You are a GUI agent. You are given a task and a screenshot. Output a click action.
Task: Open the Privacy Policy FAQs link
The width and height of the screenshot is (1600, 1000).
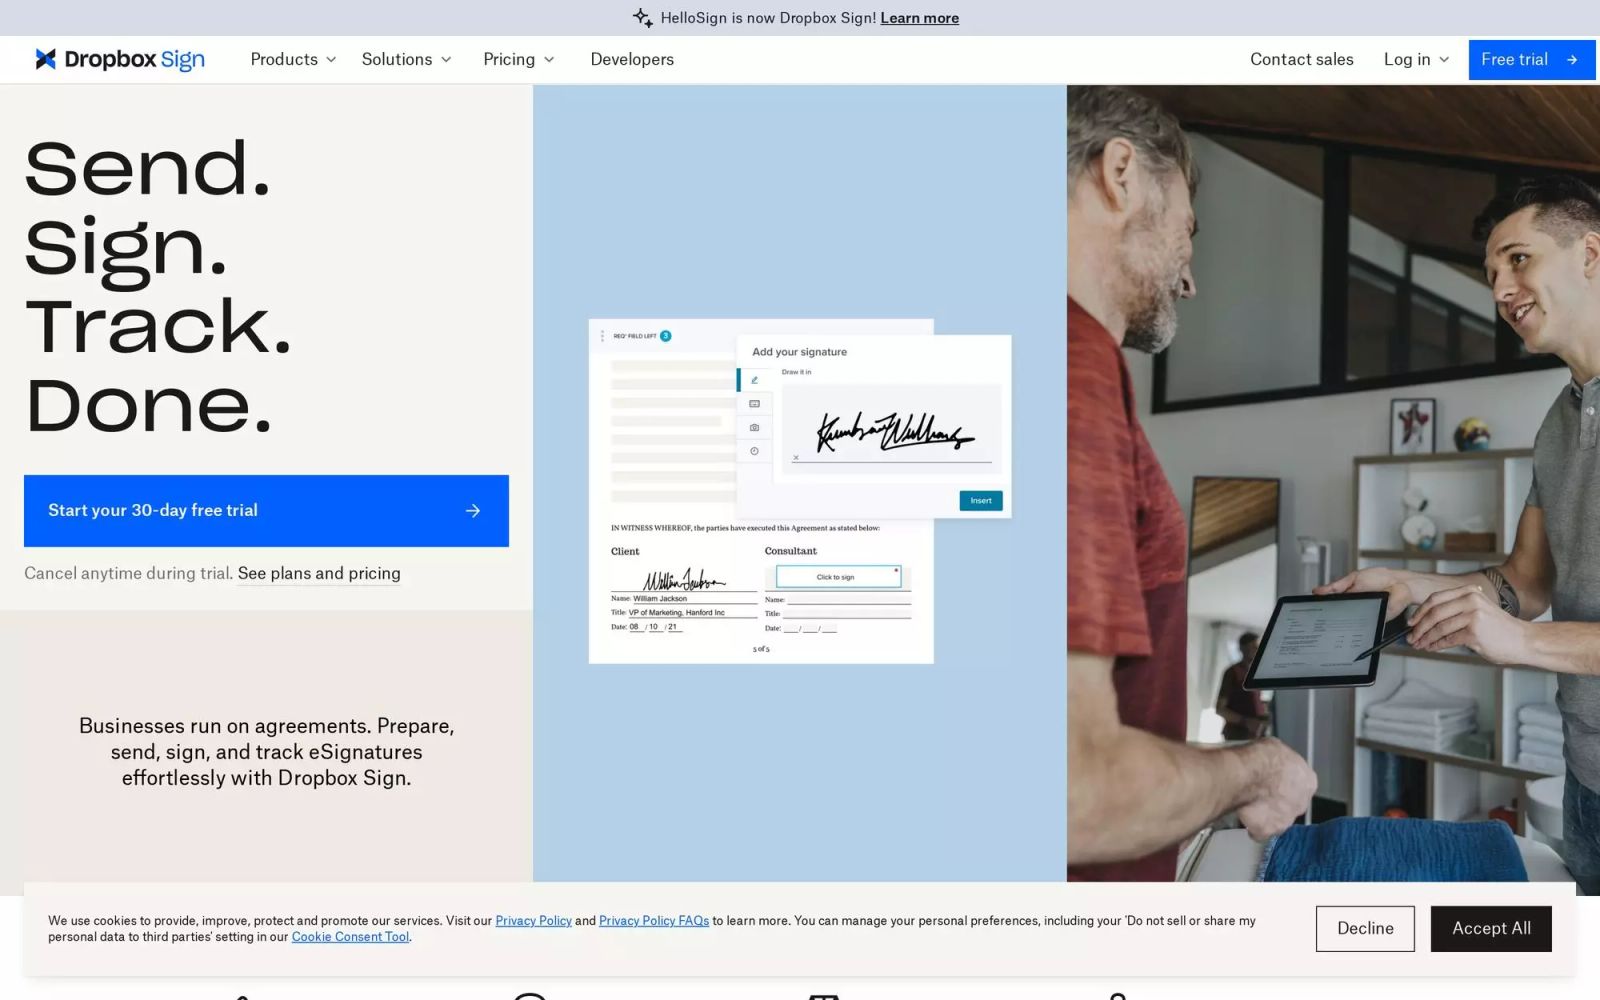(x=654, y=921)
